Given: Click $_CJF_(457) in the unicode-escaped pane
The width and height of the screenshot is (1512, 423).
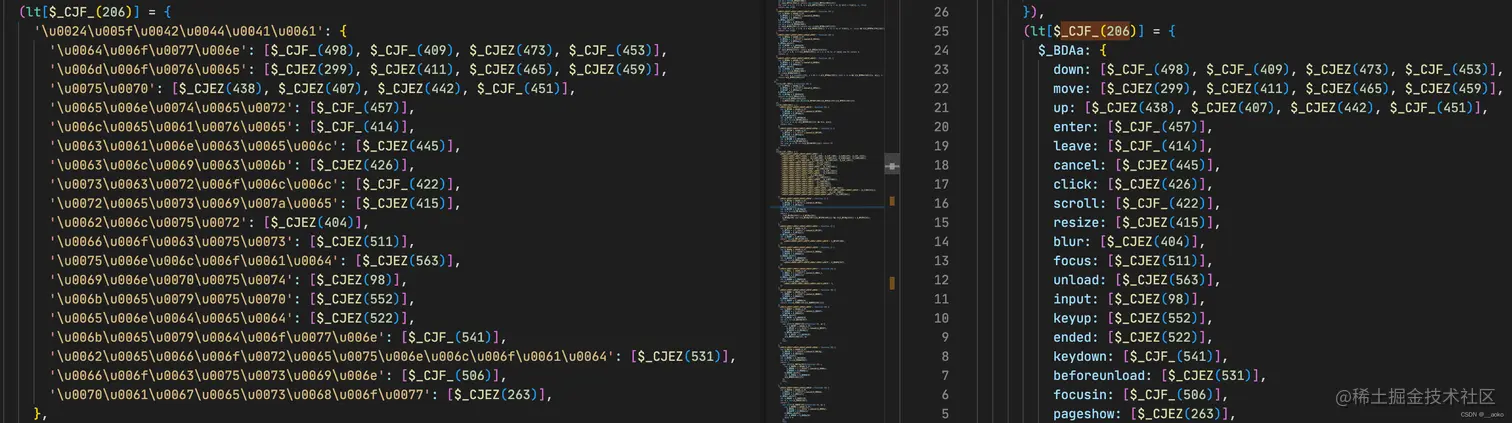Looking at the screenshot, I should (358, 107).
